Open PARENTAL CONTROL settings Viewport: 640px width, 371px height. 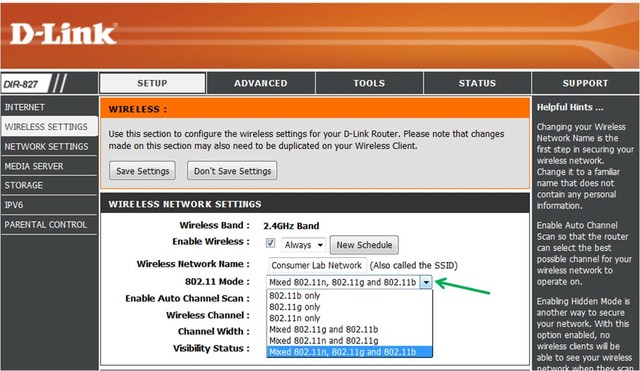point(49,224)
